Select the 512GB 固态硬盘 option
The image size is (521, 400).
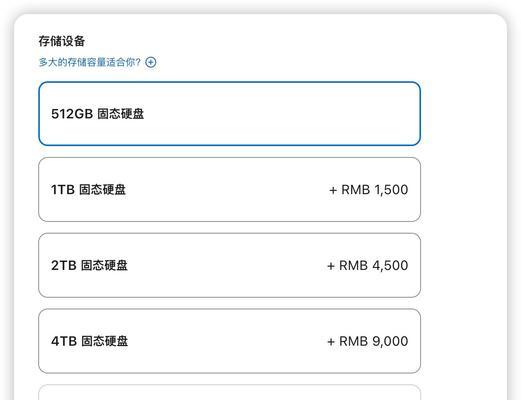pos(229,114)
